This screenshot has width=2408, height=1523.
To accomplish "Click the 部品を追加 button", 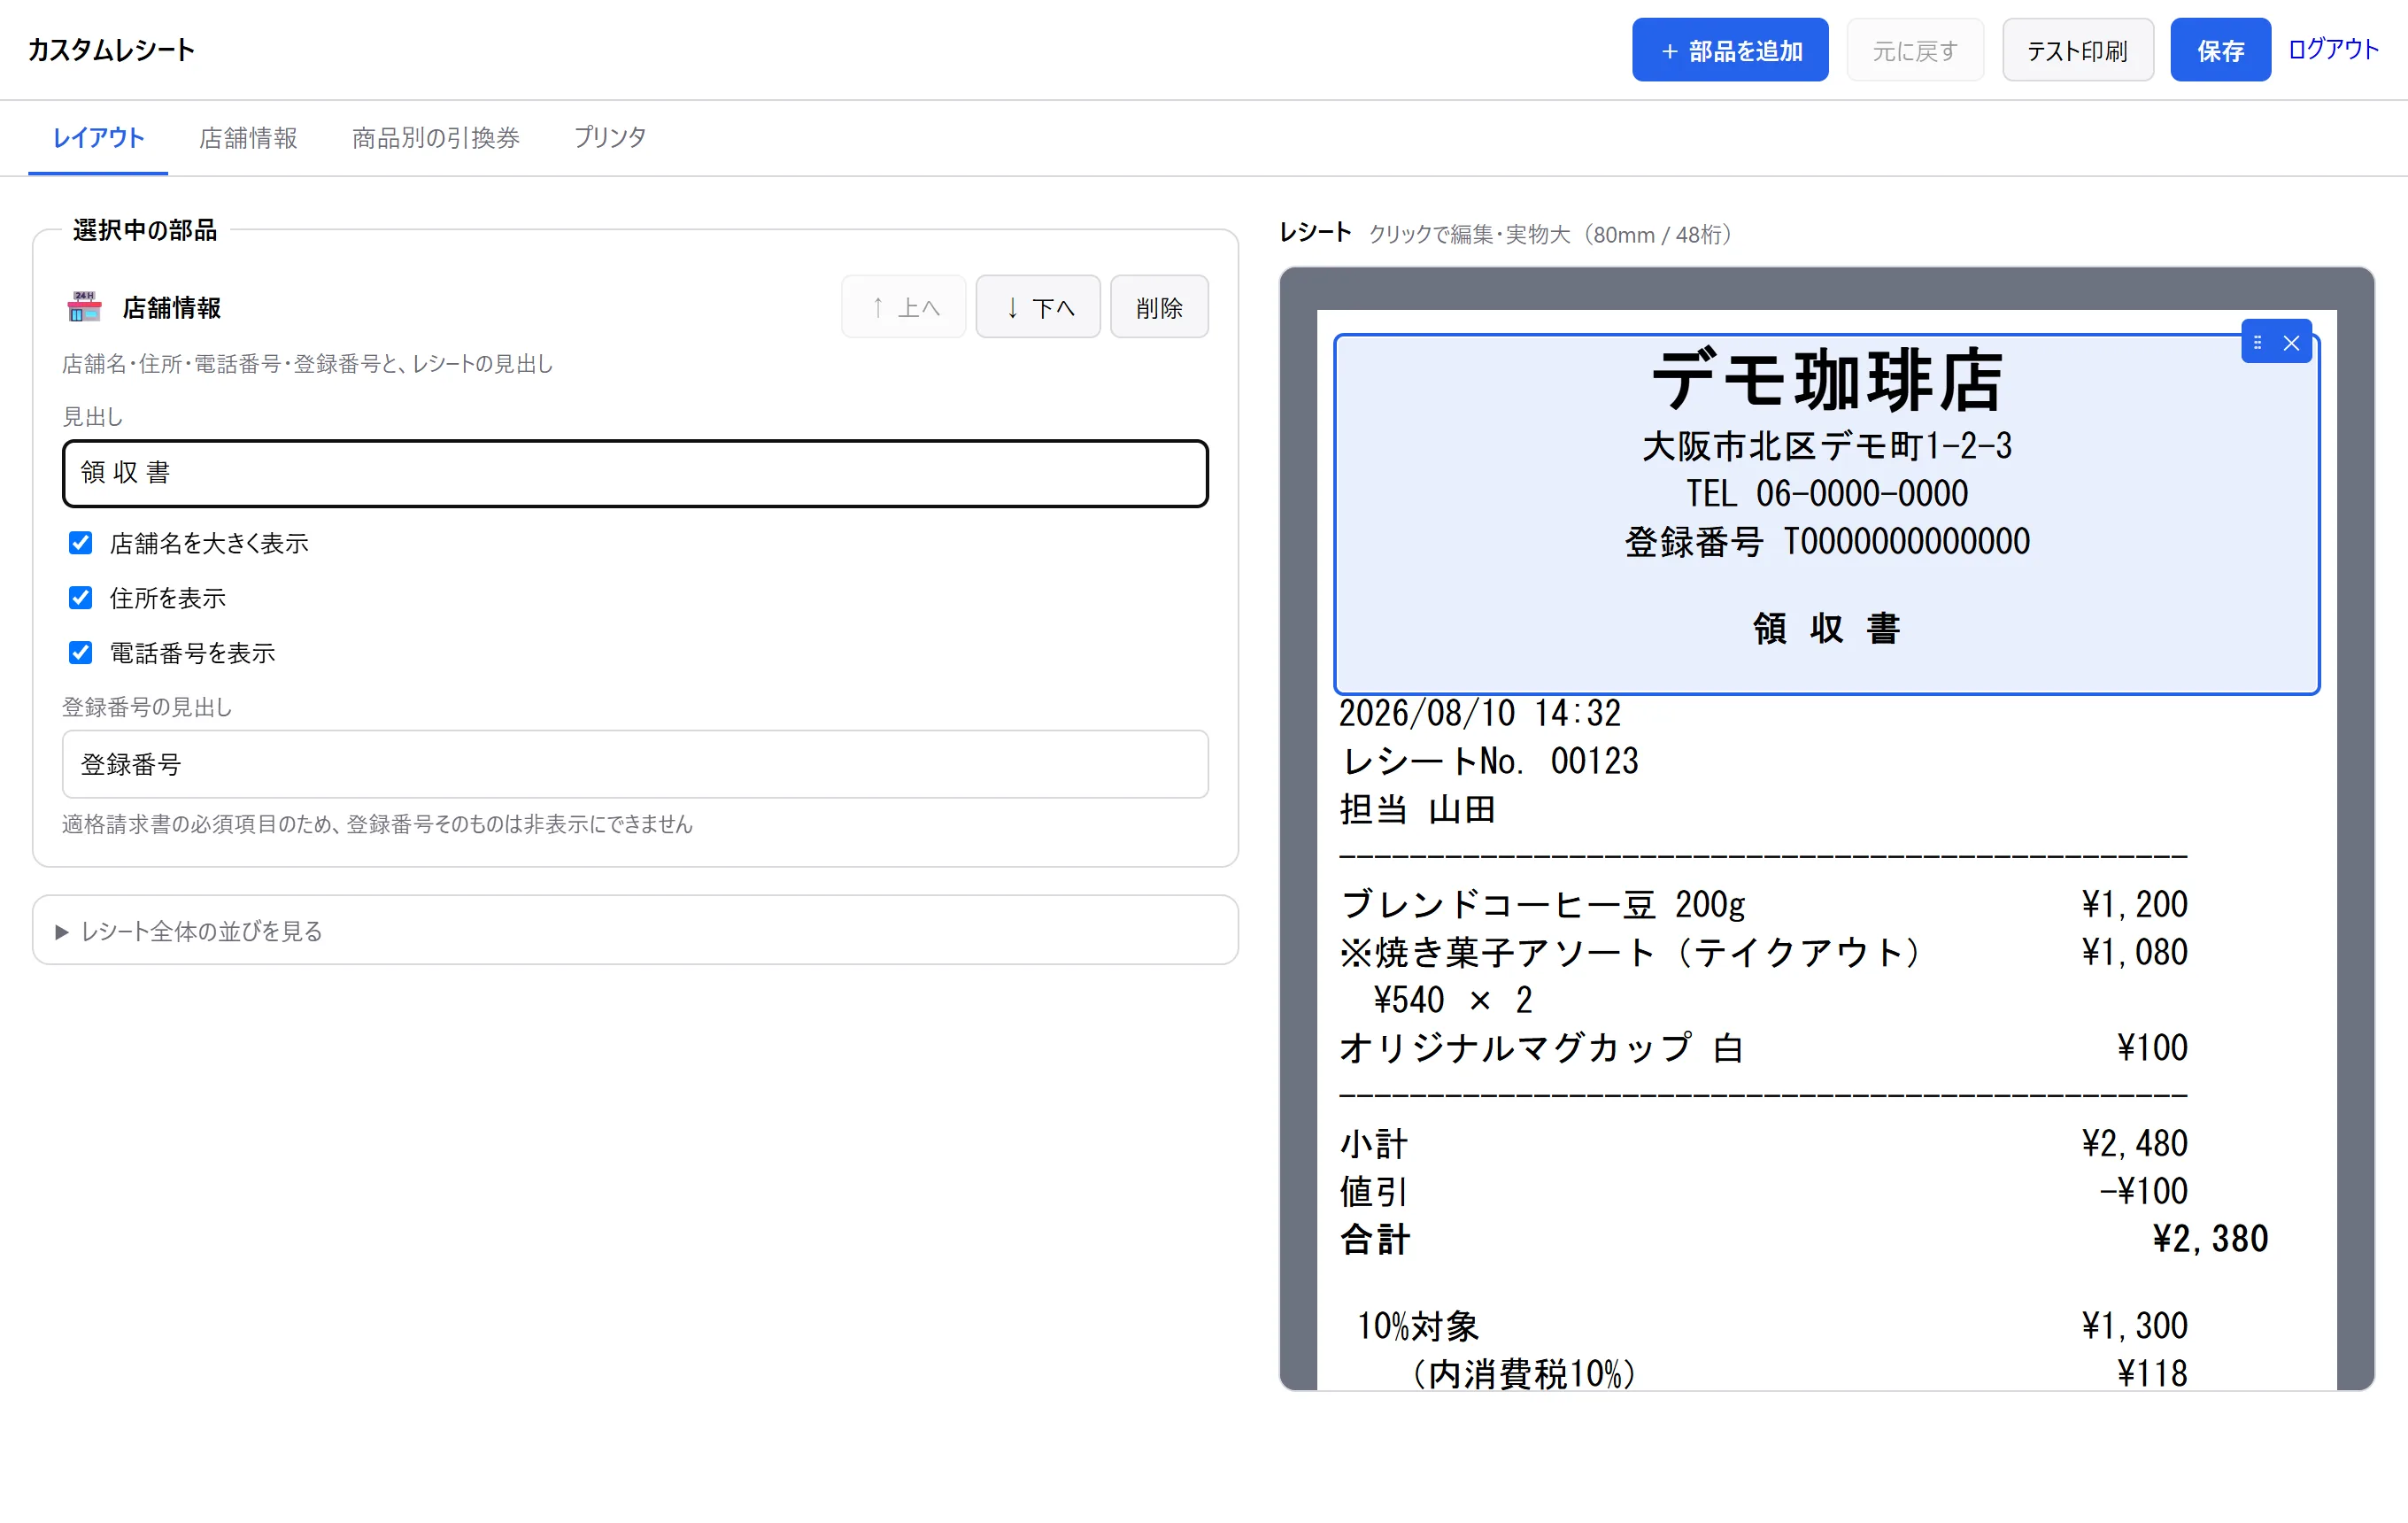I will (x=1730, y=50).
